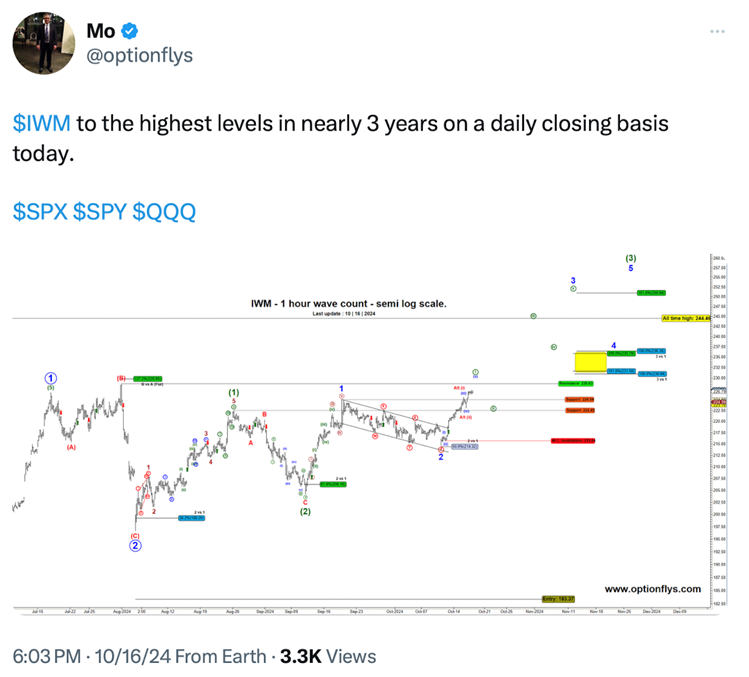Select the yellow All time high label
The image size is (749, 677).
coord(678,319)
